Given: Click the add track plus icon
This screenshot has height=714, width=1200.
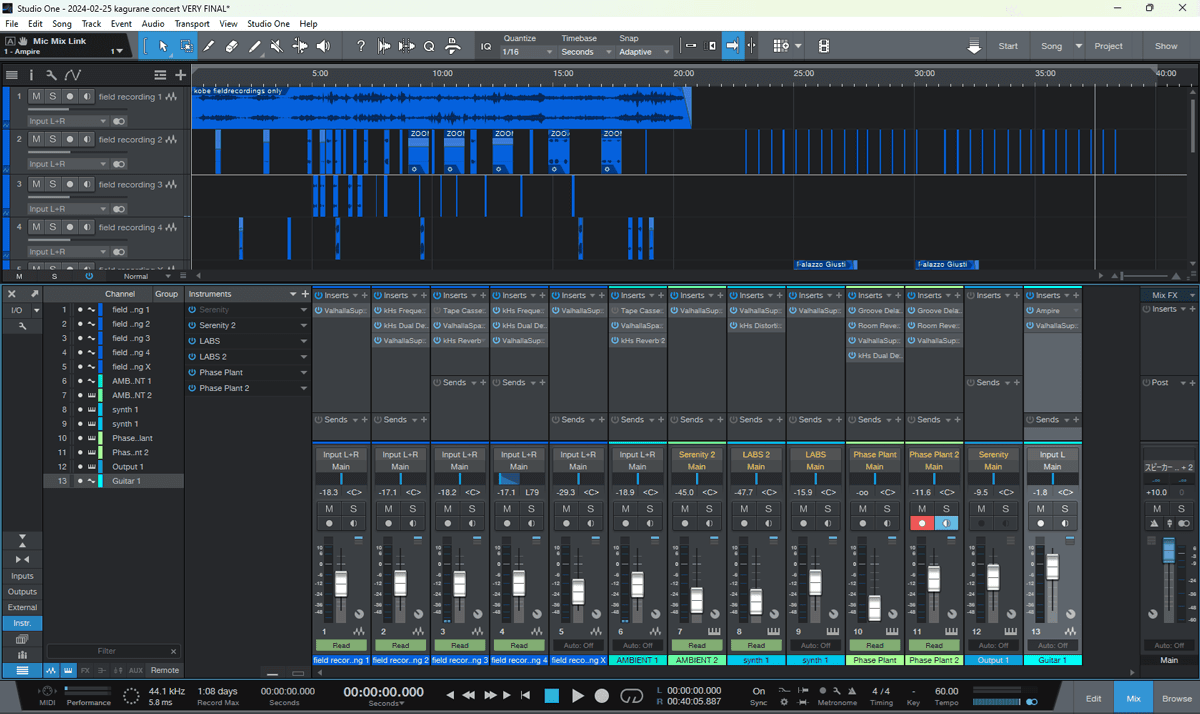Looking at the screenshot, I should (180, 75).
